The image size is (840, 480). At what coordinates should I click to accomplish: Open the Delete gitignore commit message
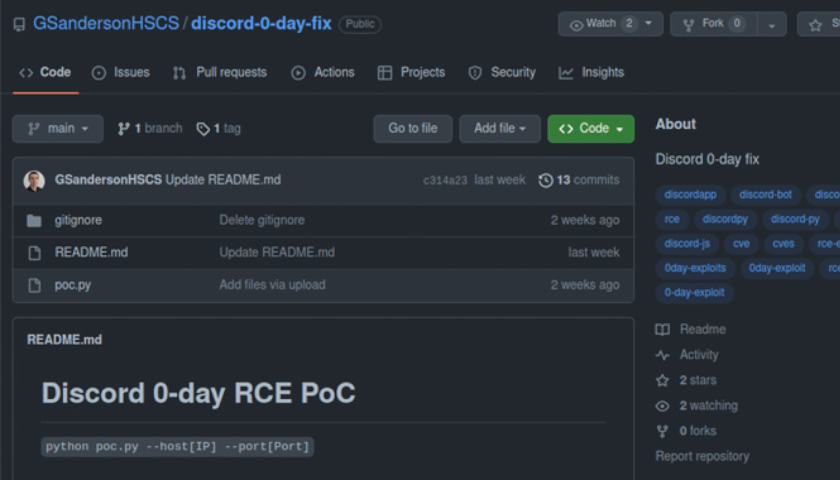tap(262, 220)
